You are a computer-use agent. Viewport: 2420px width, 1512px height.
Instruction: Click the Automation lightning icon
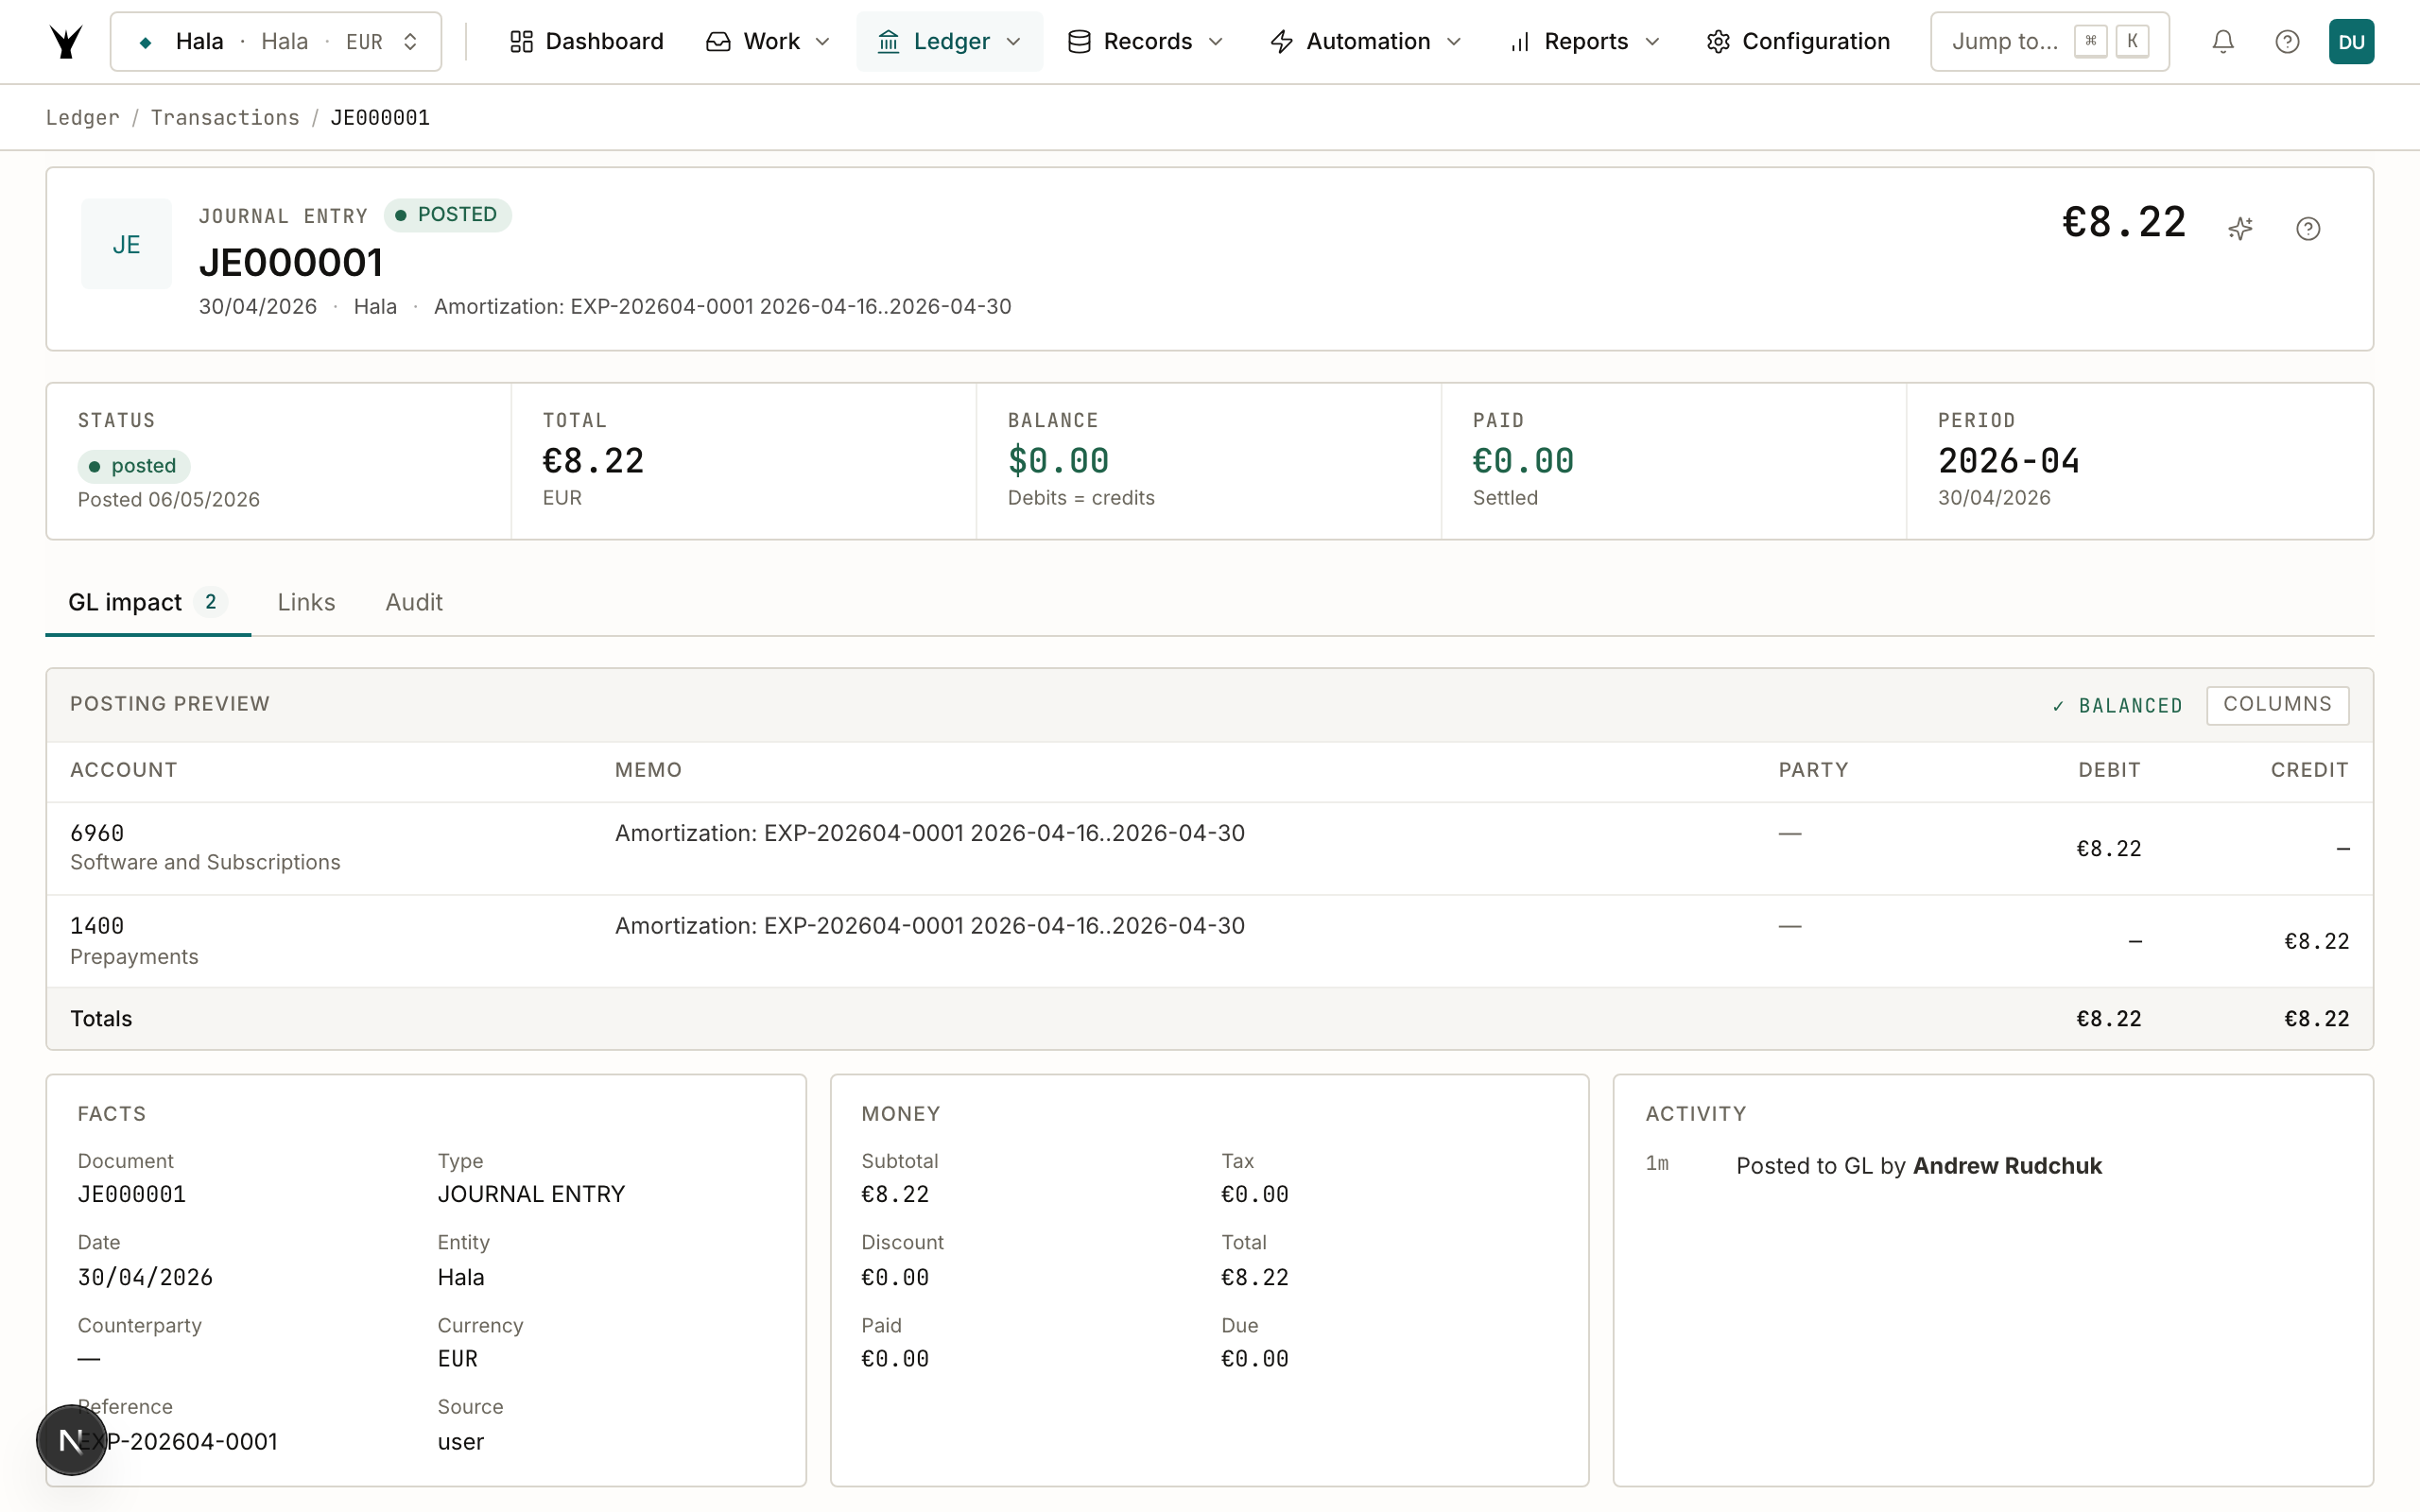pos(1282,41)
